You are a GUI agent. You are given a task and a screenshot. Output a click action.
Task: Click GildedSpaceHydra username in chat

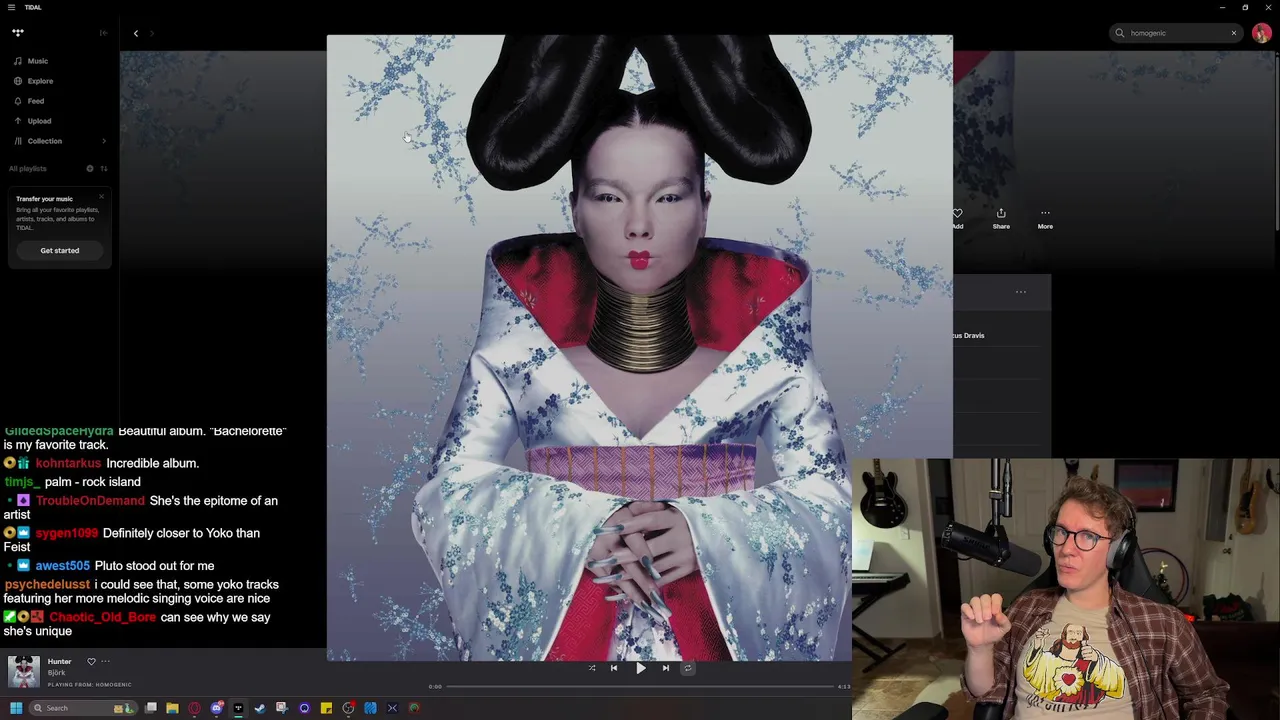pos(59,431)
